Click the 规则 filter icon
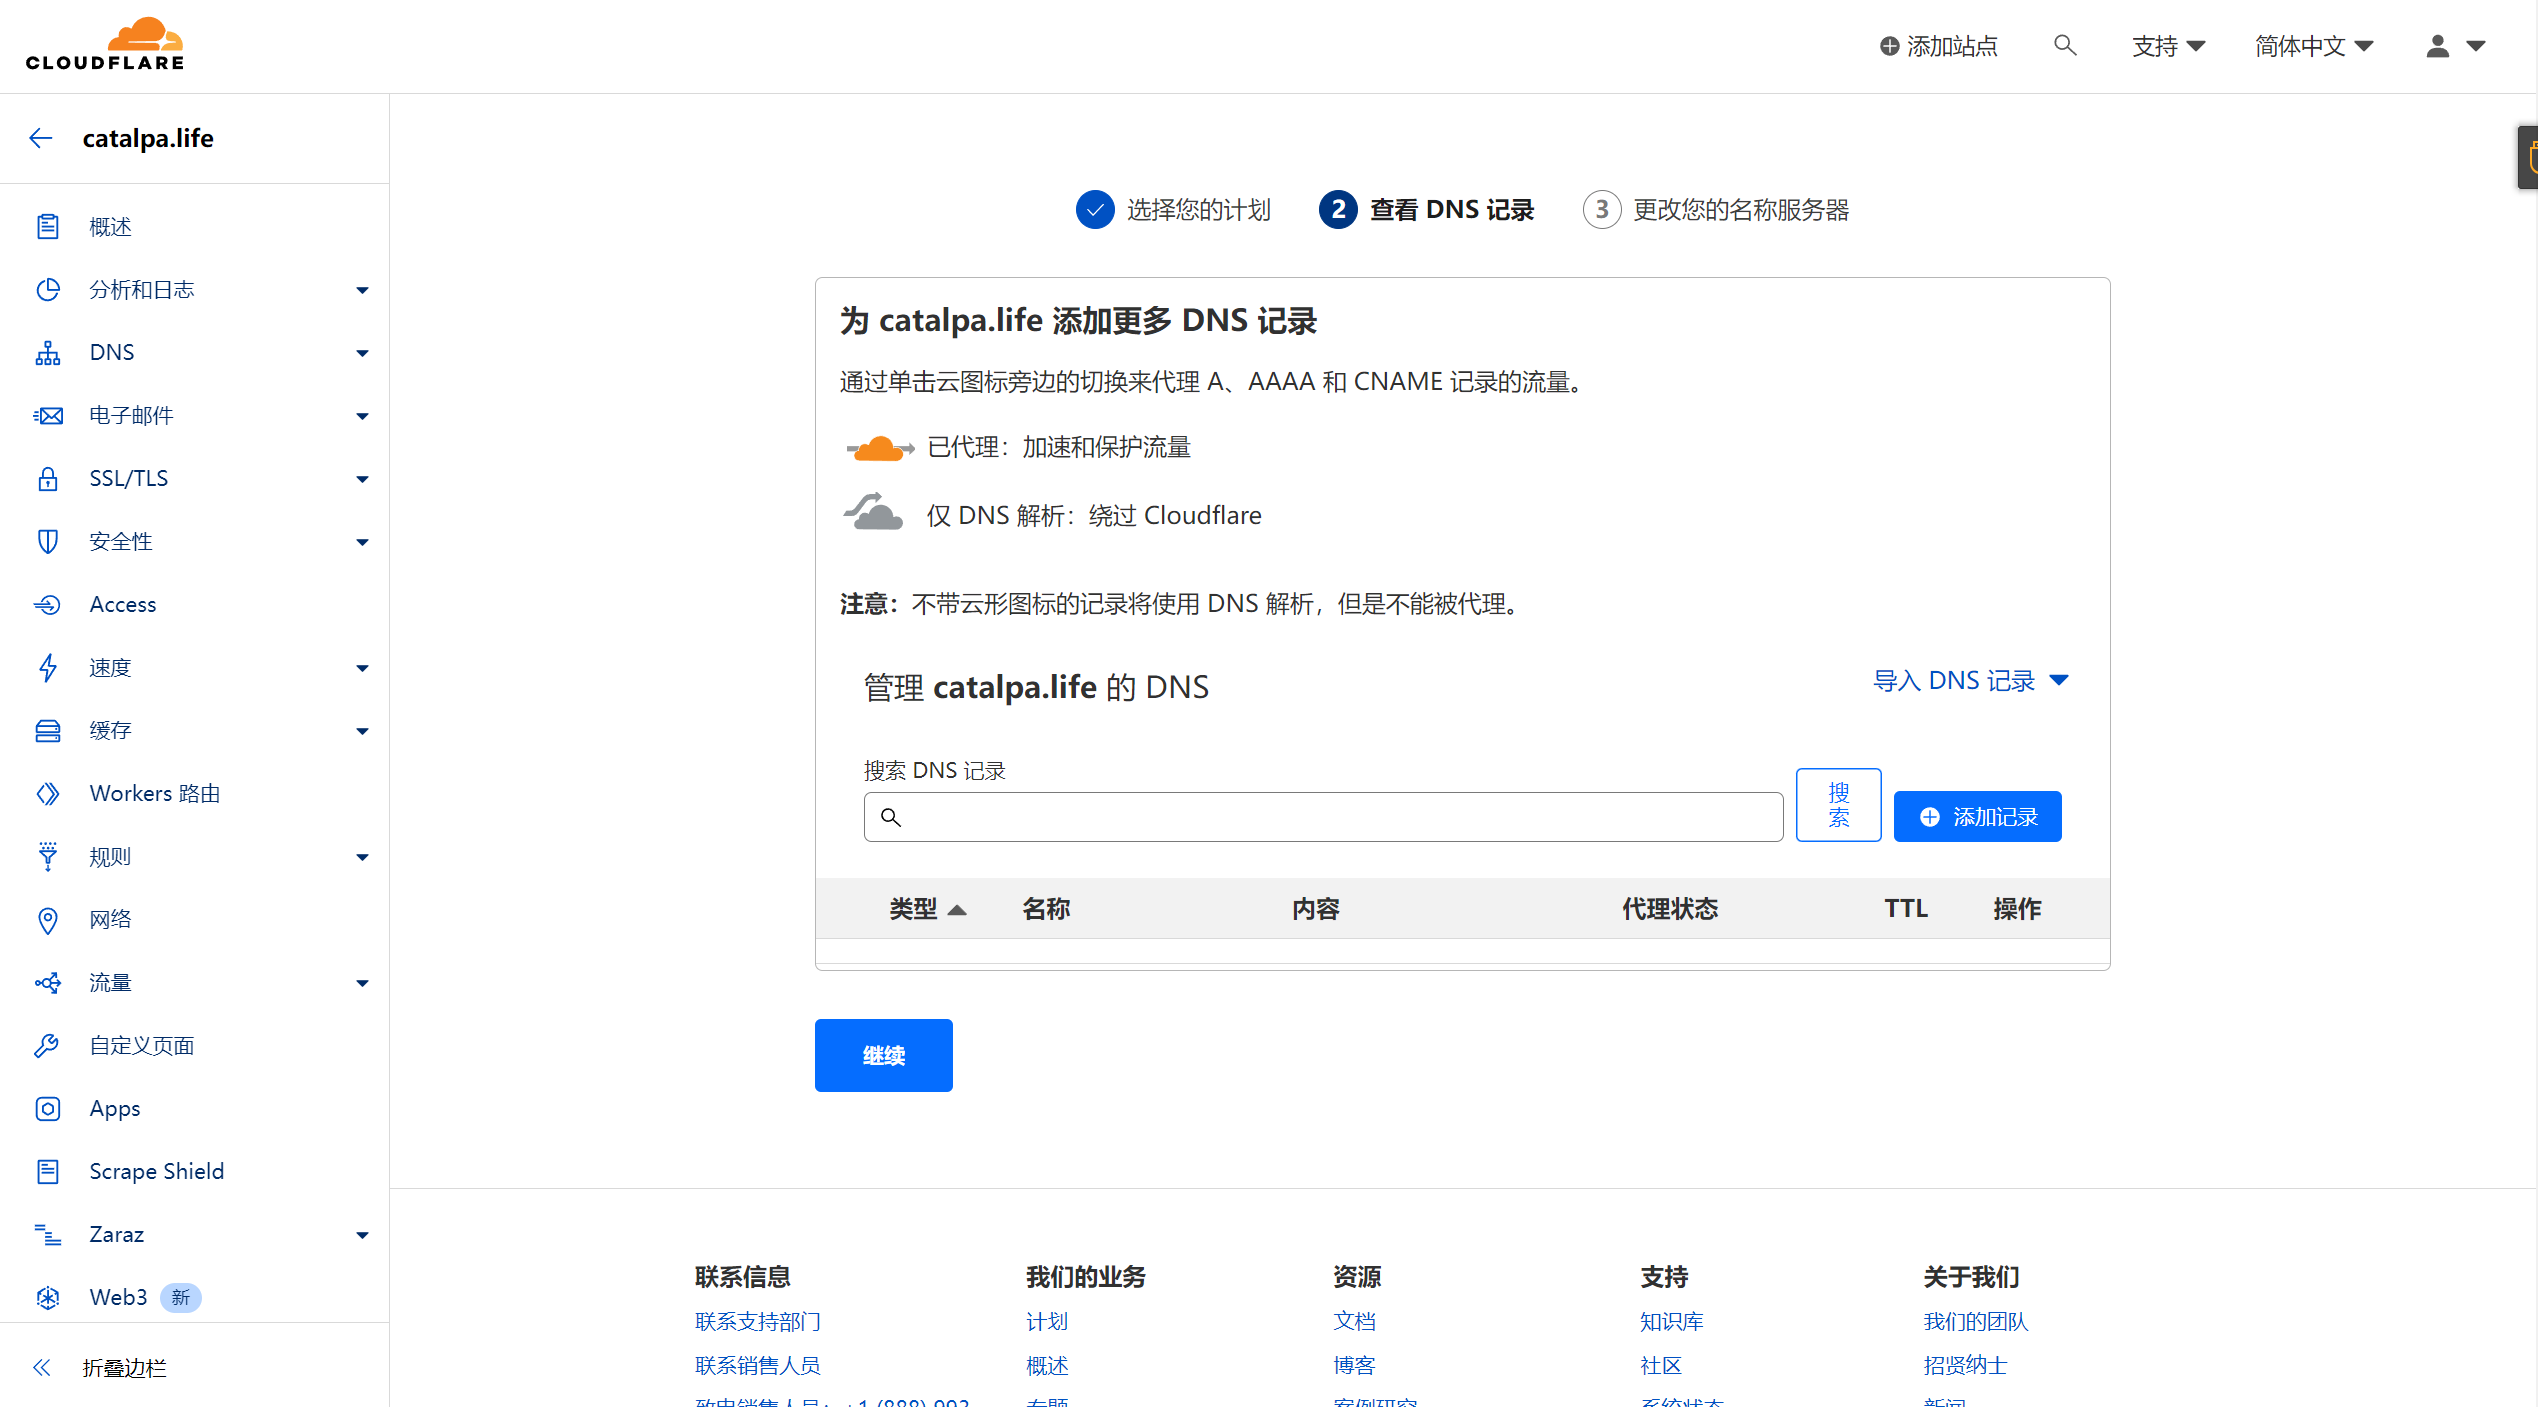 (x=47, y=857)
